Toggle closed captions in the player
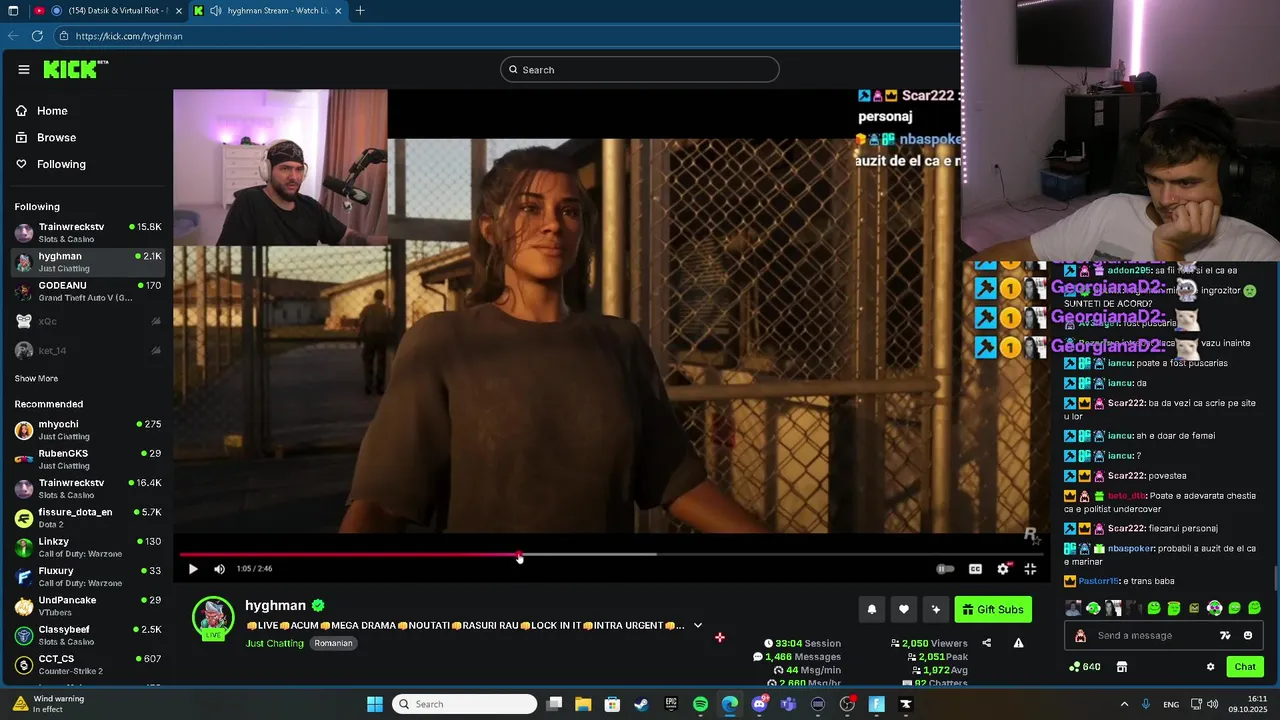 [975, 569]
